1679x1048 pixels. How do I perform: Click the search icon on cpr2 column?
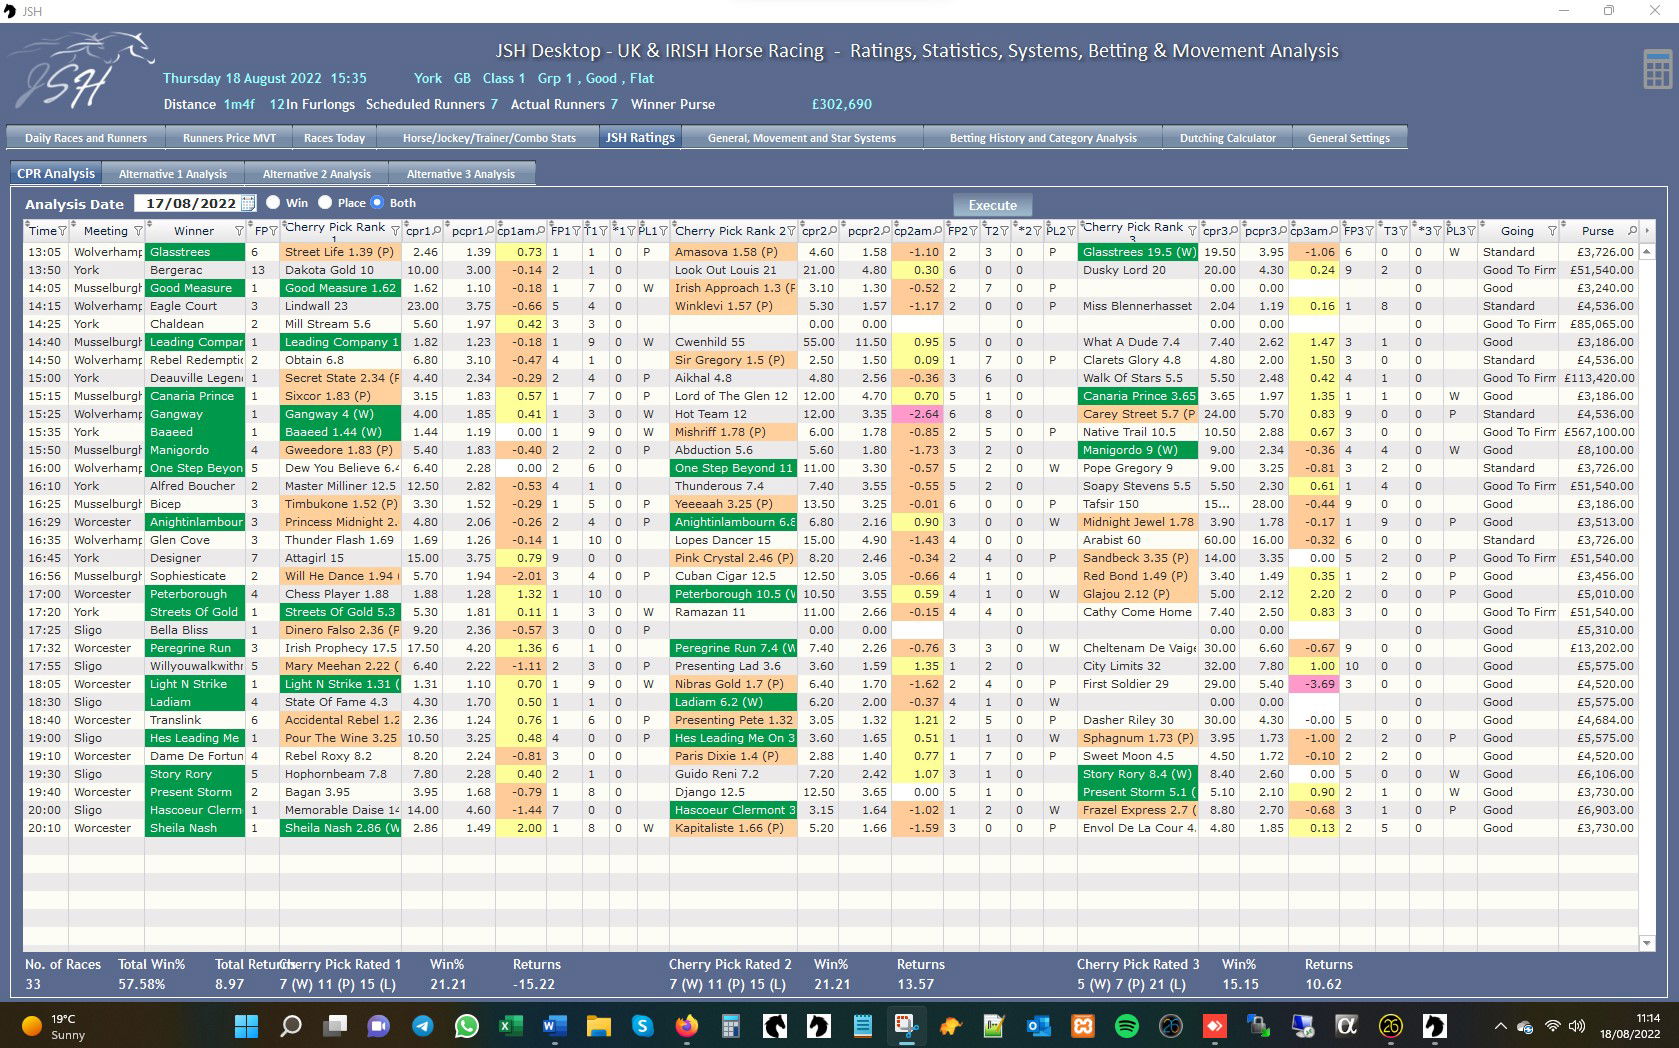point(834,231)
